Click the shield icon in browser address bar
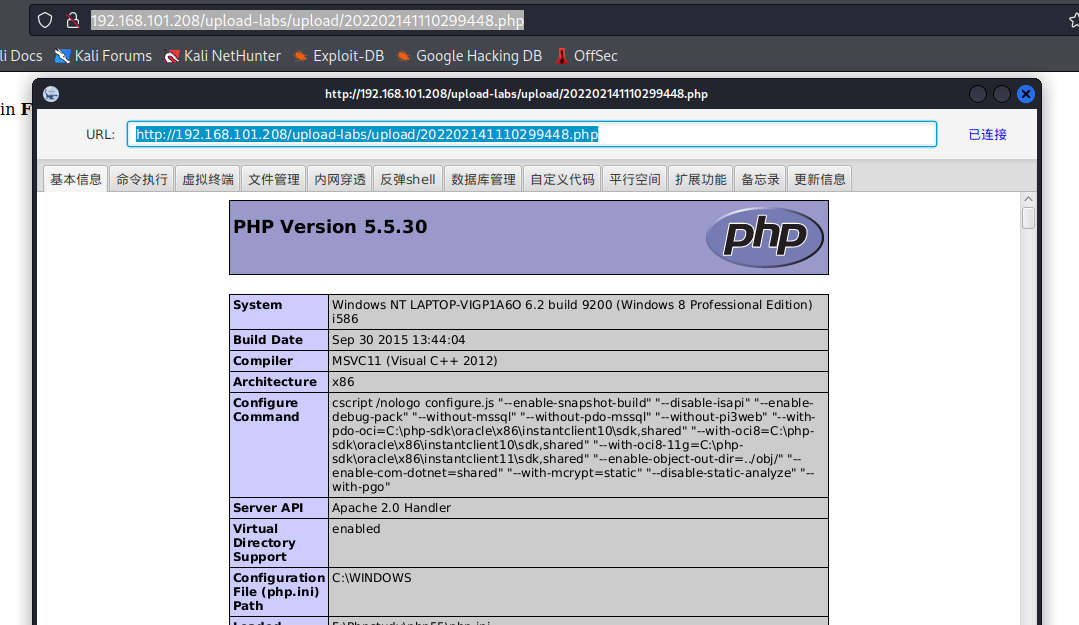Viewport: 1079px width, 625px height. tap(45, 21)
